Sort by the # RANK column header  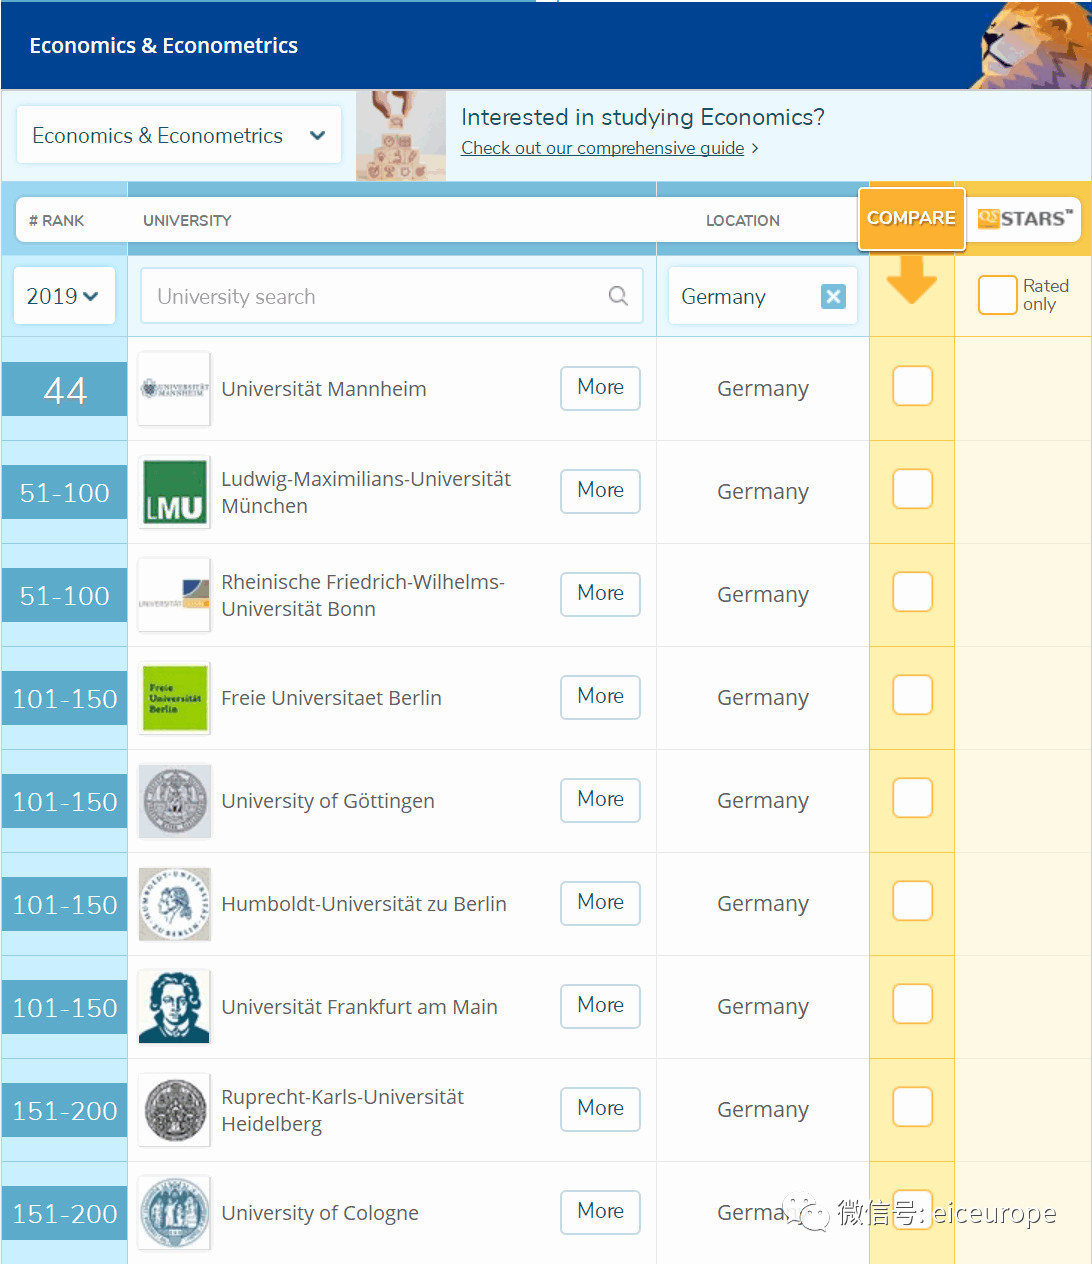click(57, 221)
